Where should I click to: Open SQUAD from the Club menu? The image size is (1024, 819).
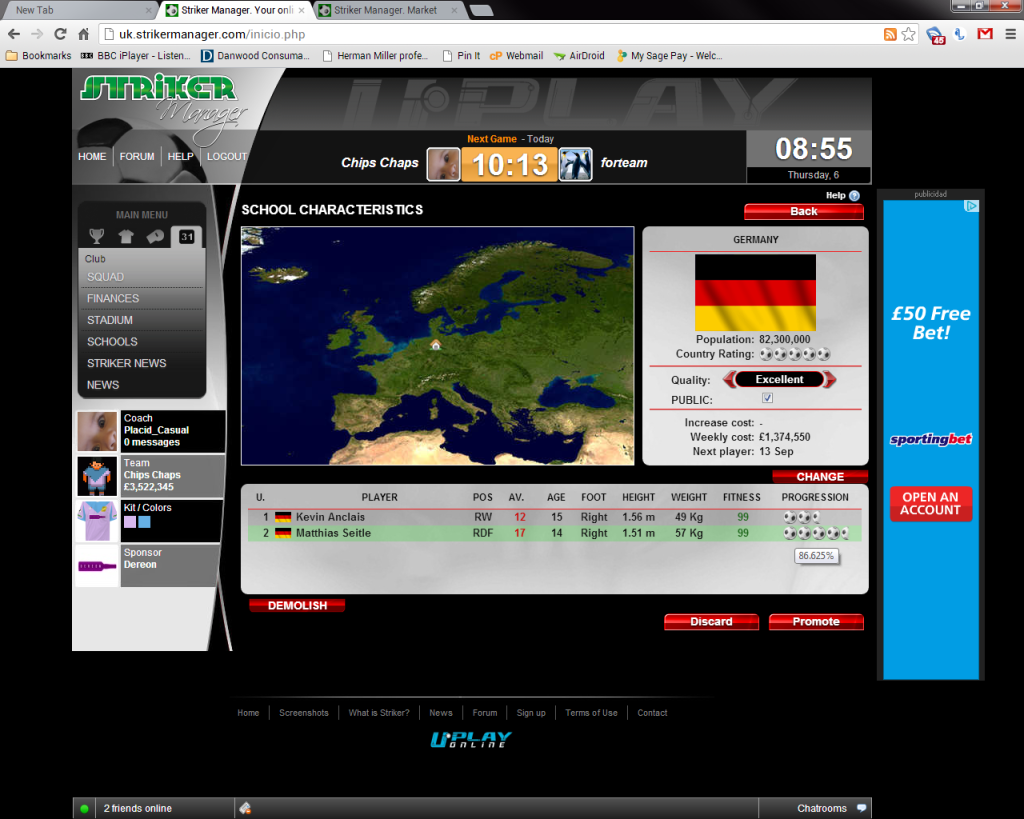[106, 277]
